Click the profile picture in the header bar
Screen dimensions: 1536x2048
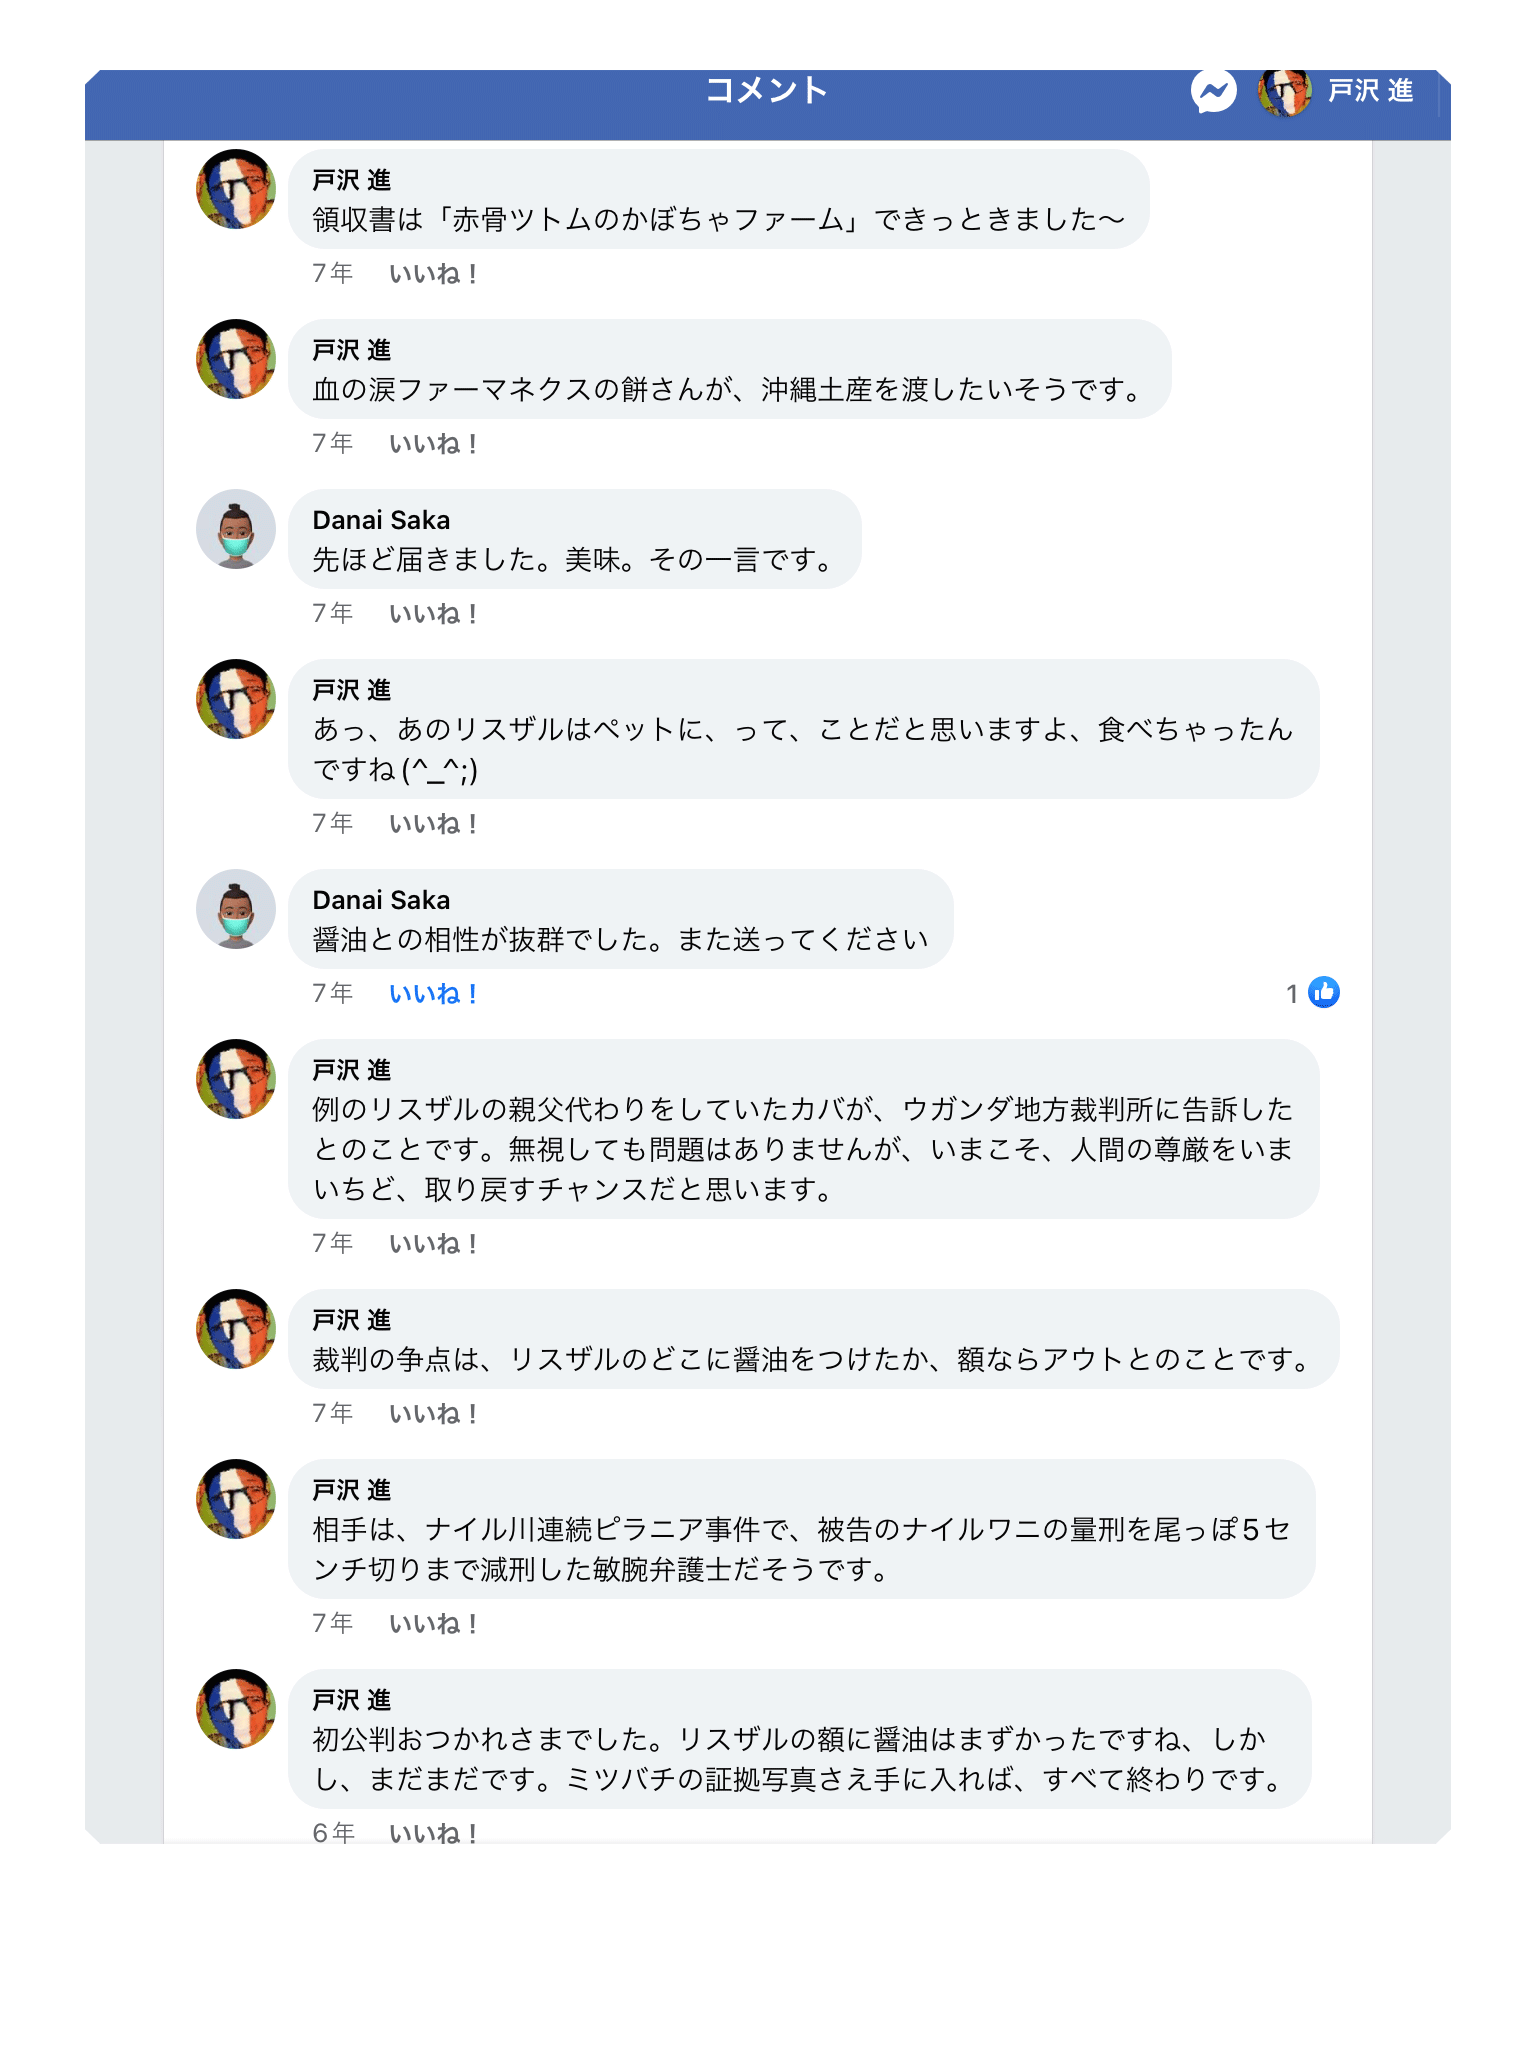1284,92
